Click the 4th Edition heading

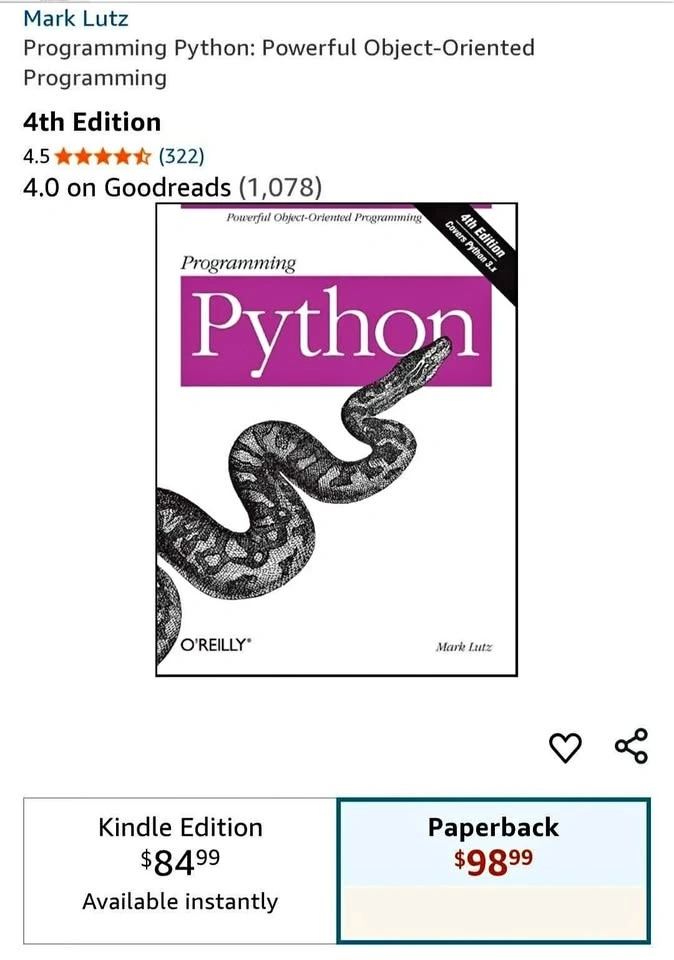92,122
